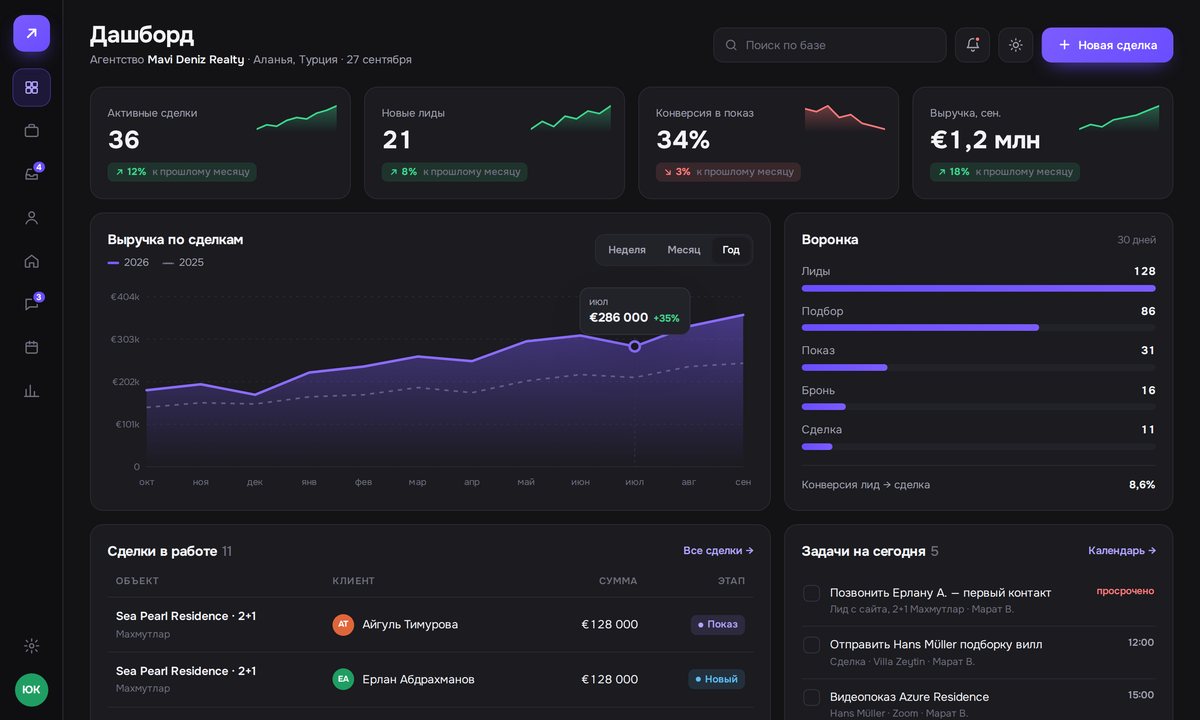Open the Все сделки link

tap(718, 550)
